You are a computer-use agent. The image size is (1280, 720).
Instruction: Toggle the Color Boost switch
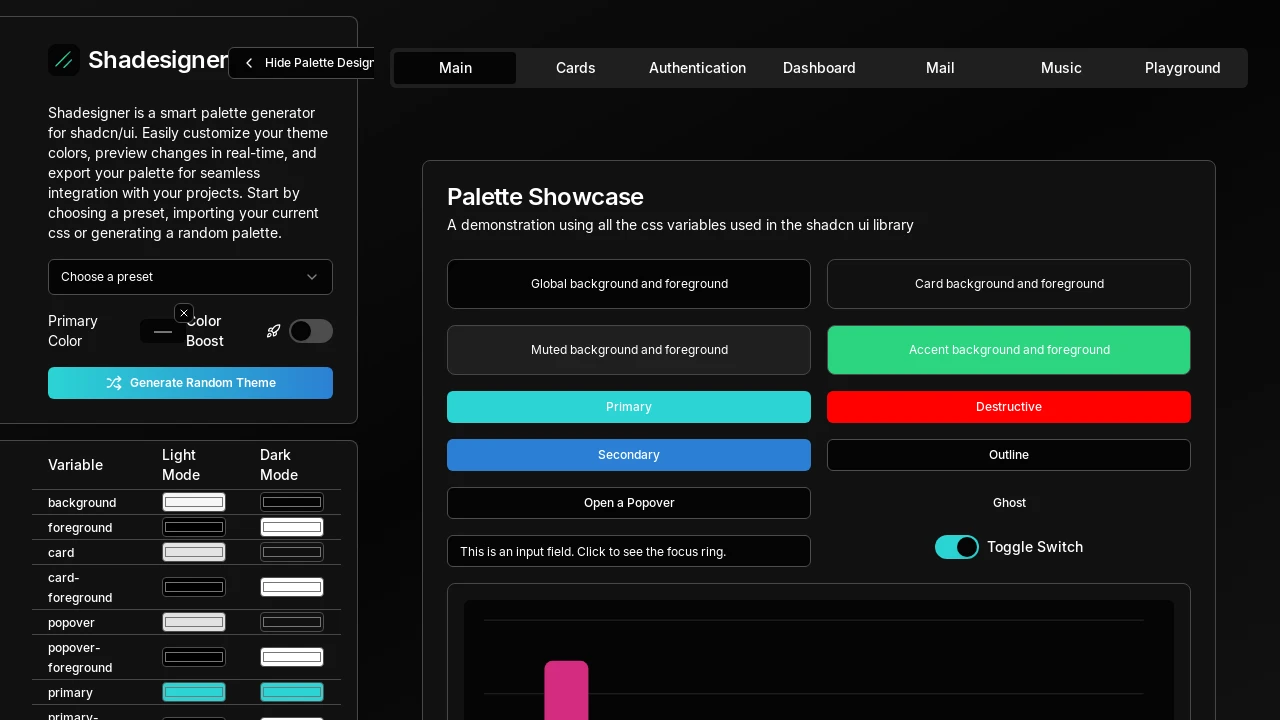click(x=311, y=331)
